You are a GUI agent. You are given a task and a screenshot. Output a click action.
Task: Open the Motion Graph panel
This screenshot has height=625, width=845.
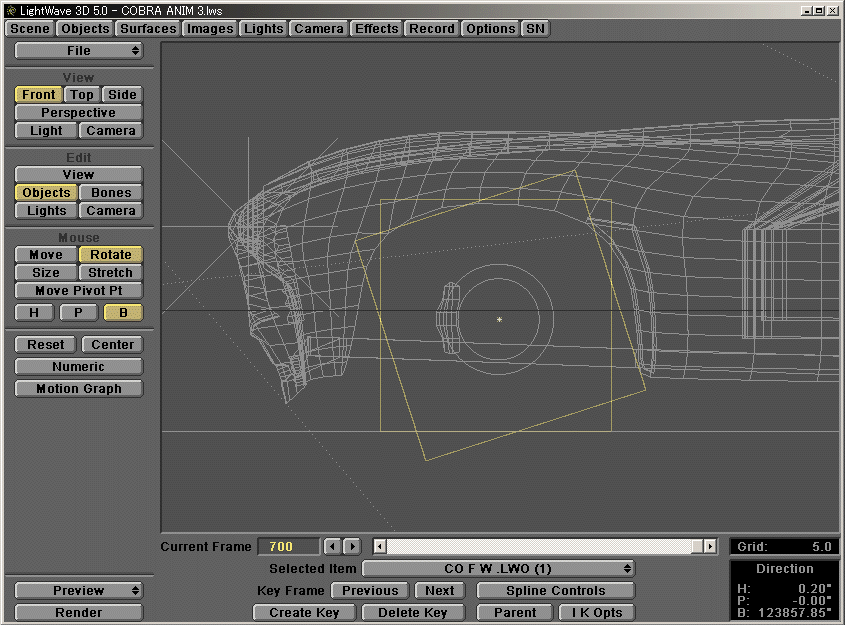click(78, 388)
